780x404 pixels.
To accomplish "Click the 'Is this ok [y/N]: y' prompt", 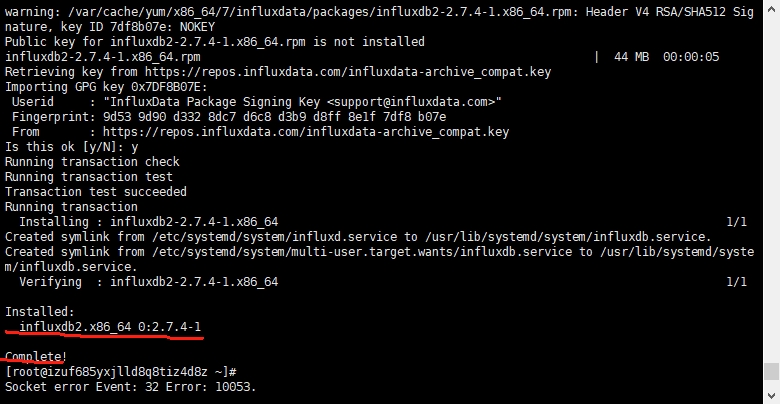I will [72, 147].
